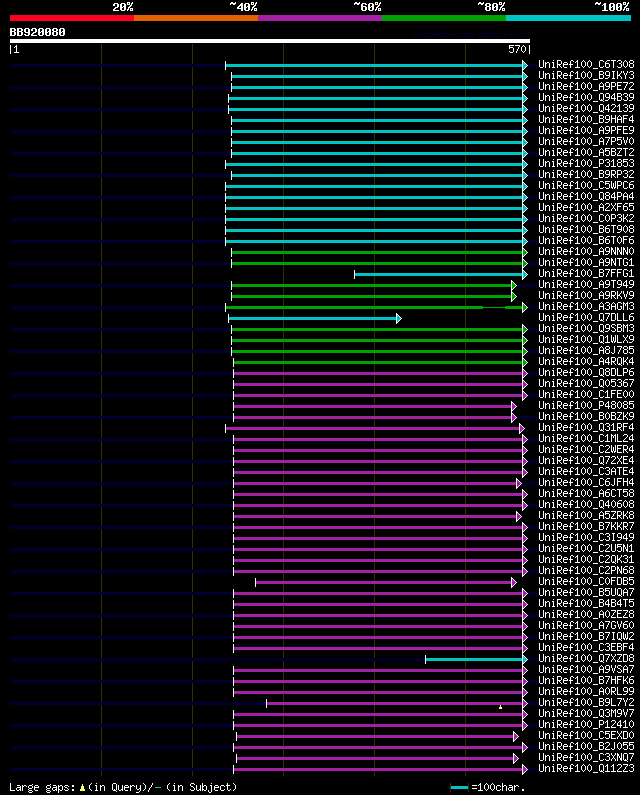Select the UniRef100_Q7DLL6 label
The width and height of the screenshot is (640, 795).
click(x=586, y=317)
